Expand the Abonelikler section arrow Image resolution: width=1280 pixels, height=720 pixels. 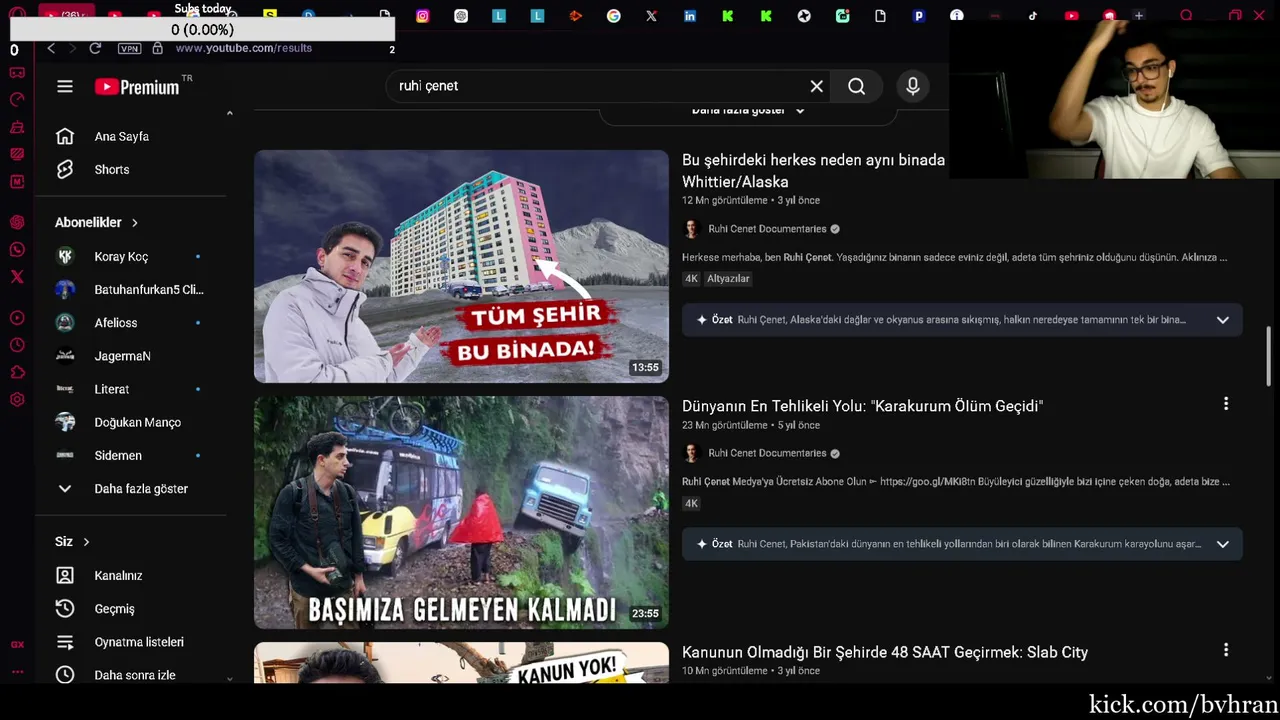[x=134, y=222]
